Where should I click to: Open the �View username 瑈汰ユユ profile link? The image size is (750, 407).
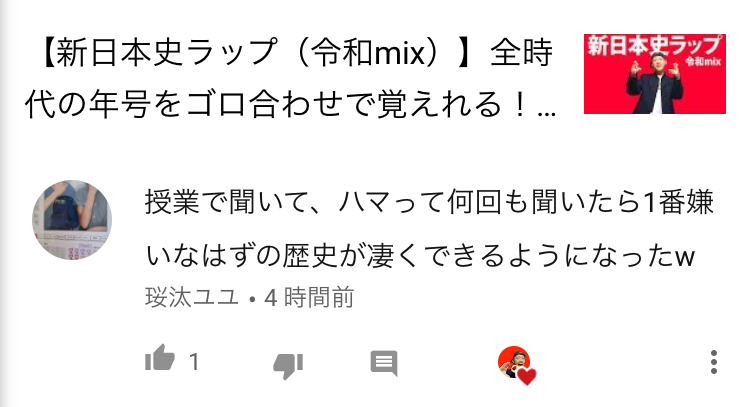(191, 297)
